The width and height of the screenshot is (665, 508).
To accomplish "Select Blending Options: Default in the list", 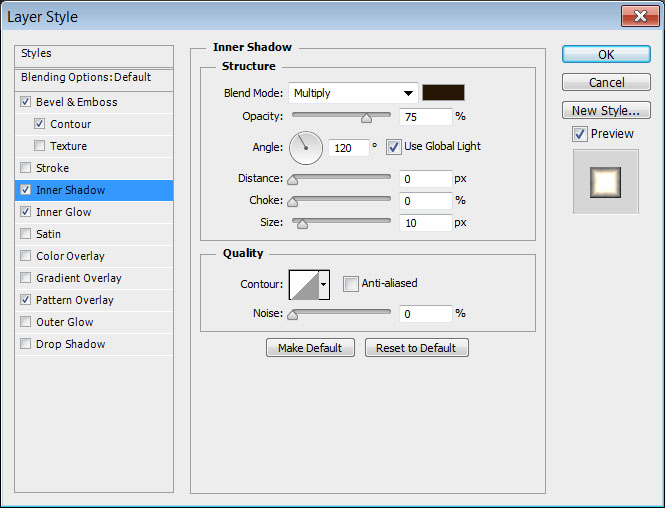I will 86,77.
